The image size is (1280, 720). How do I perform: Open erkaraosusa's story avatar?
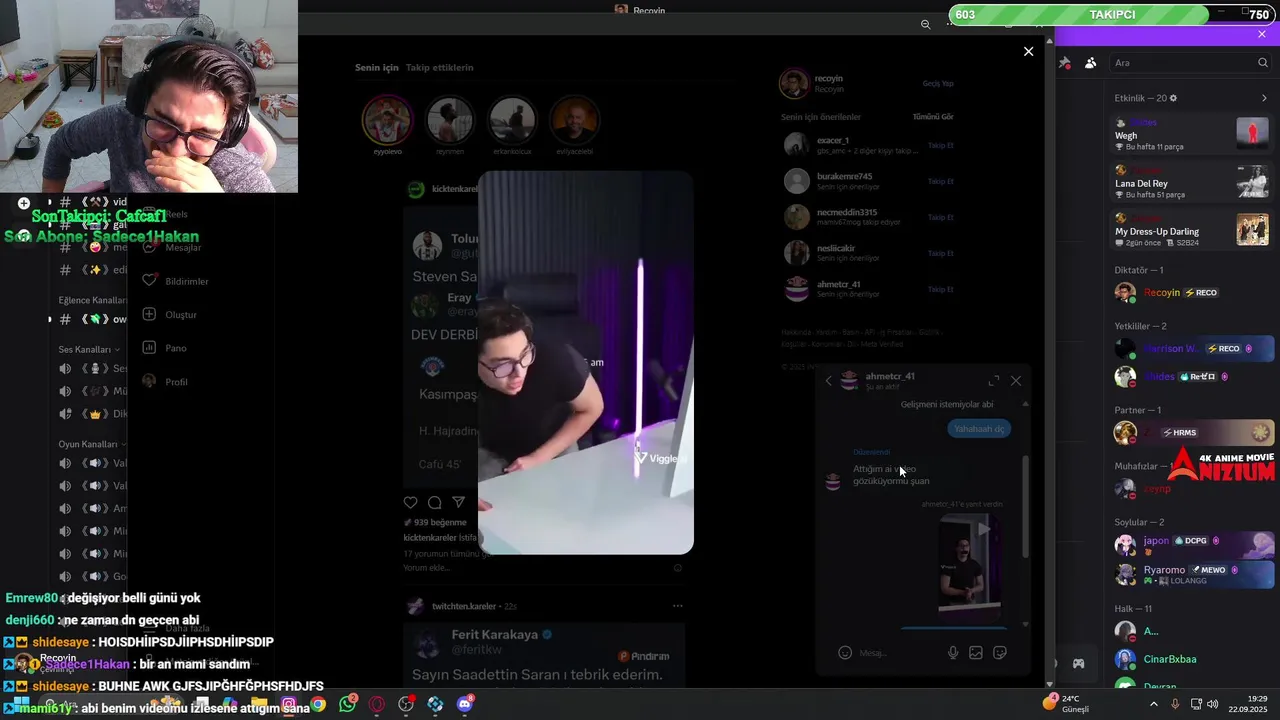pyautogui.click(x=512, y=121)
